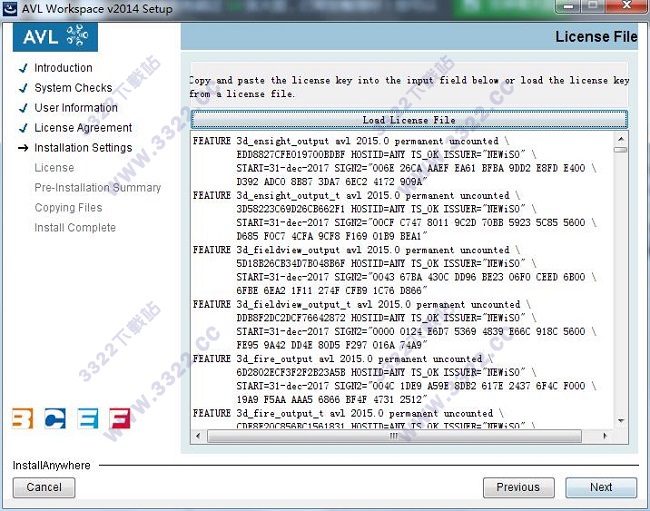Select the Install Complete step
This screenshot has width=650, height=511.
tap(75, 228)
